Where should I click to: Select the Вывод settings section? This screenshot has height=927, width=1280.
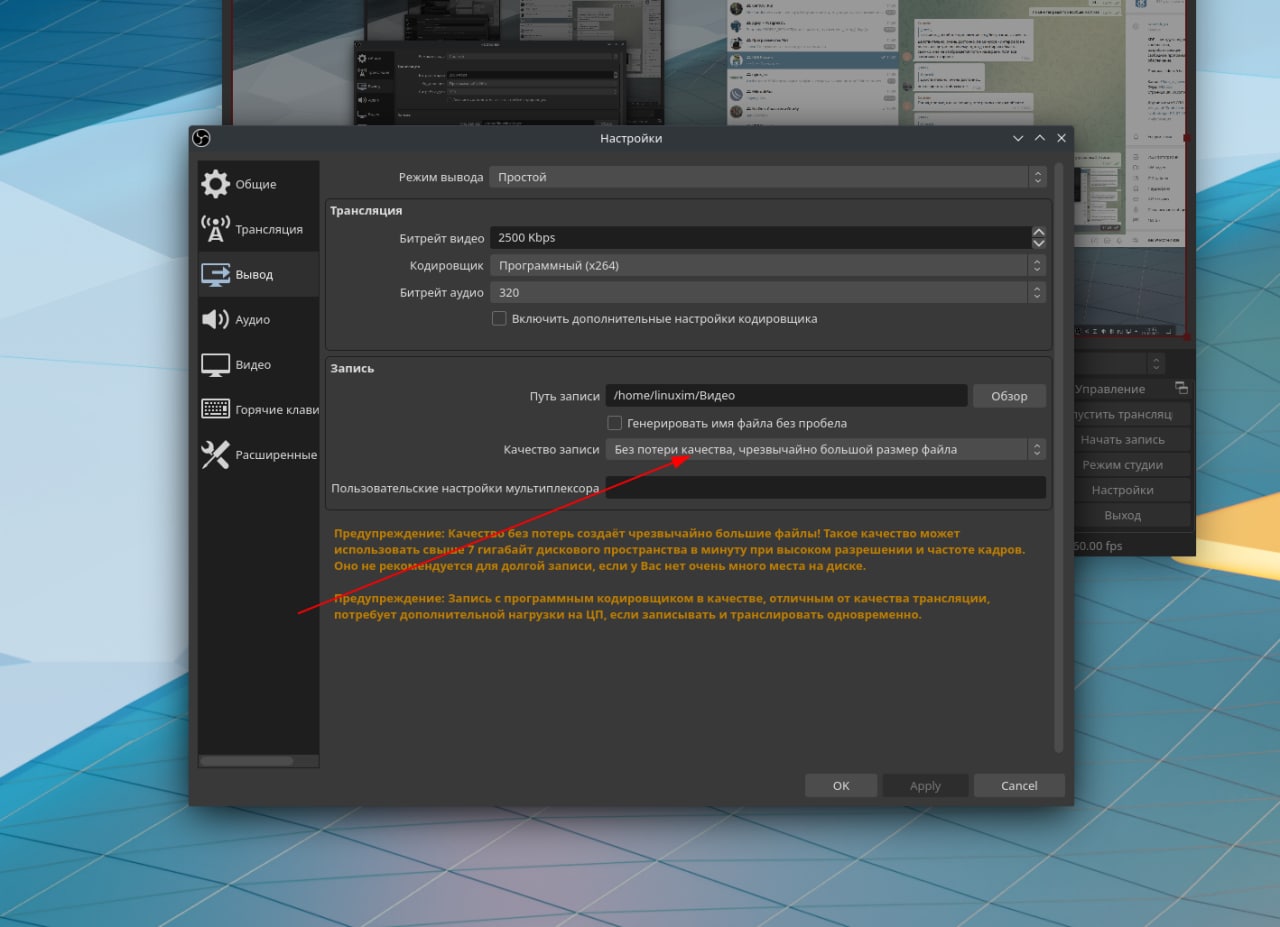pyautogui.click(x=258, y=274)
